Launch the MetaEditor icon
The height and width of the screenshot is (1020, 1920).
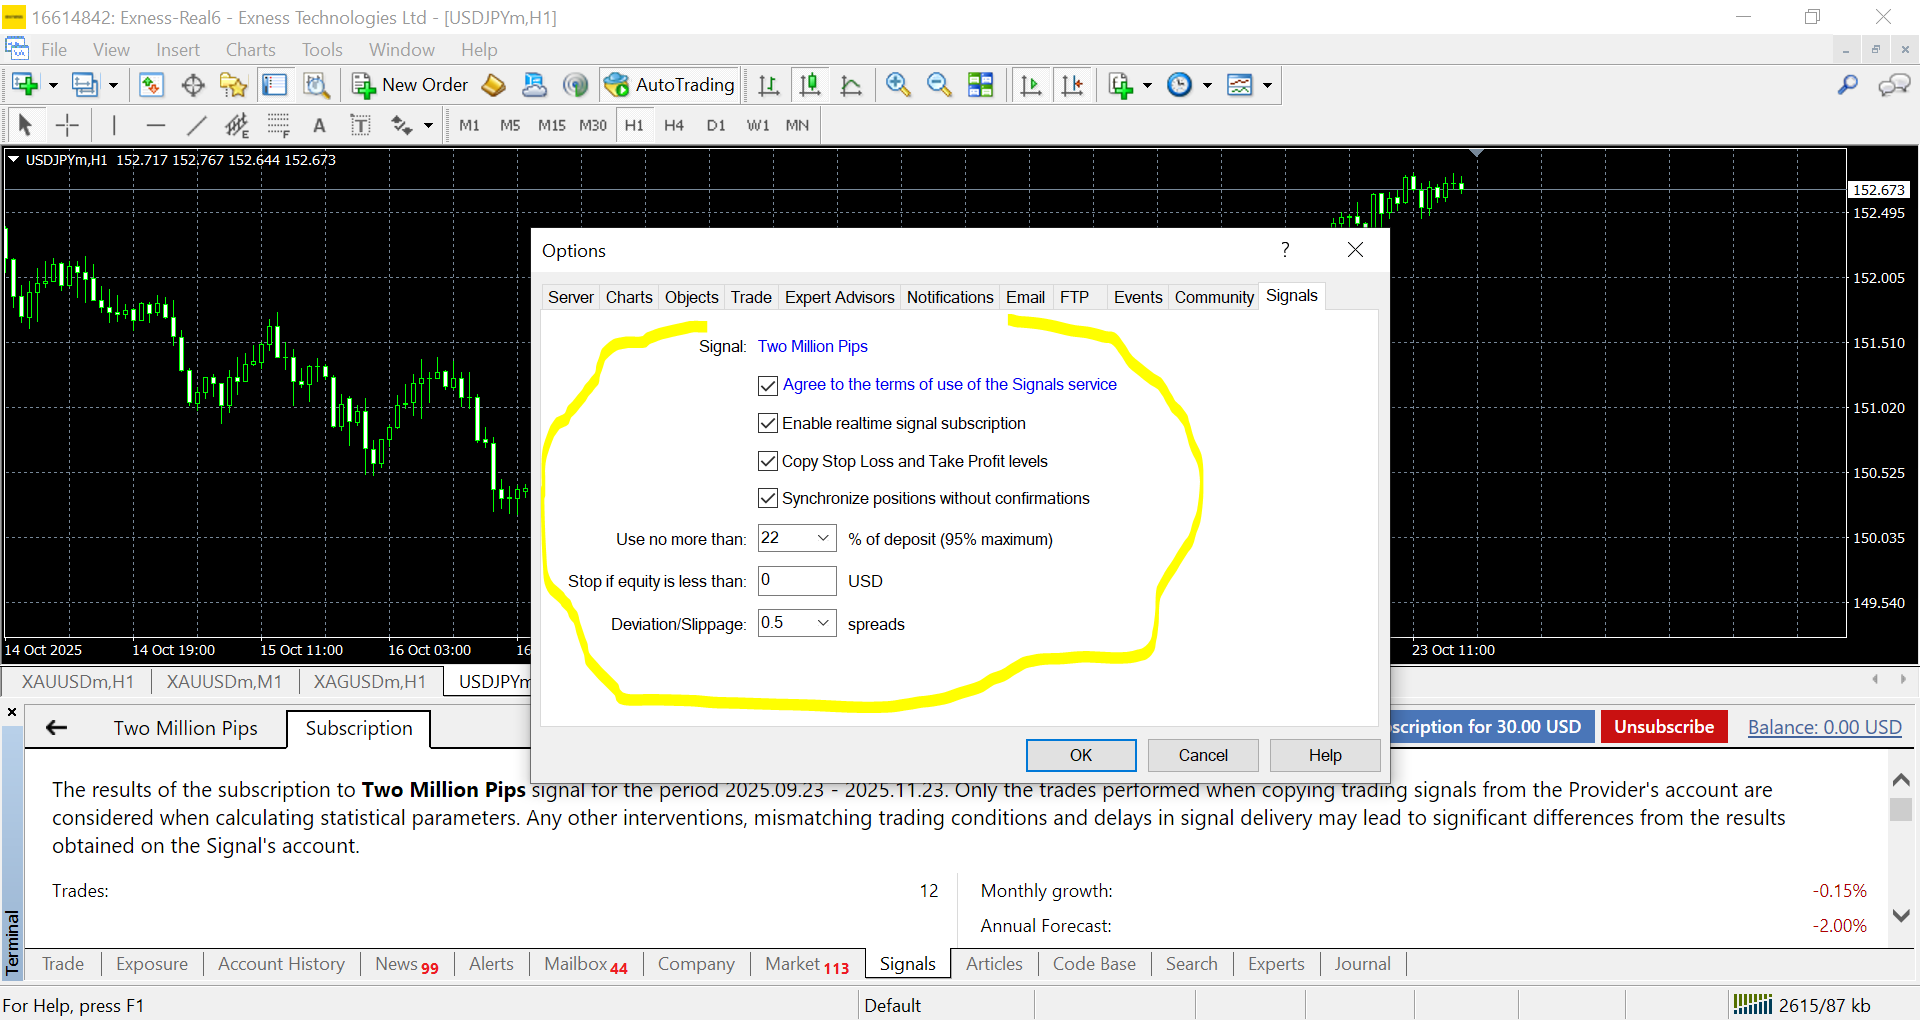[x=493, y=85]
